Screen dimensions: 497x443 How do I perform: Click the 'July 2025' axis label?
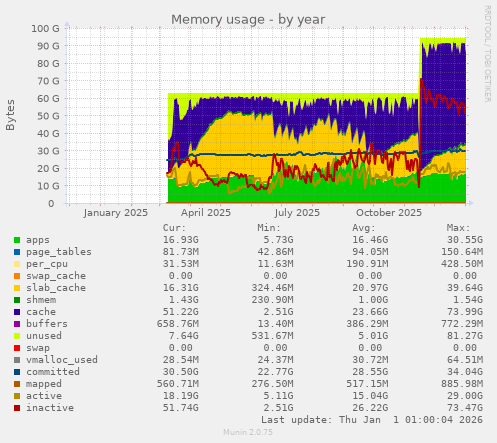(297, 213)
